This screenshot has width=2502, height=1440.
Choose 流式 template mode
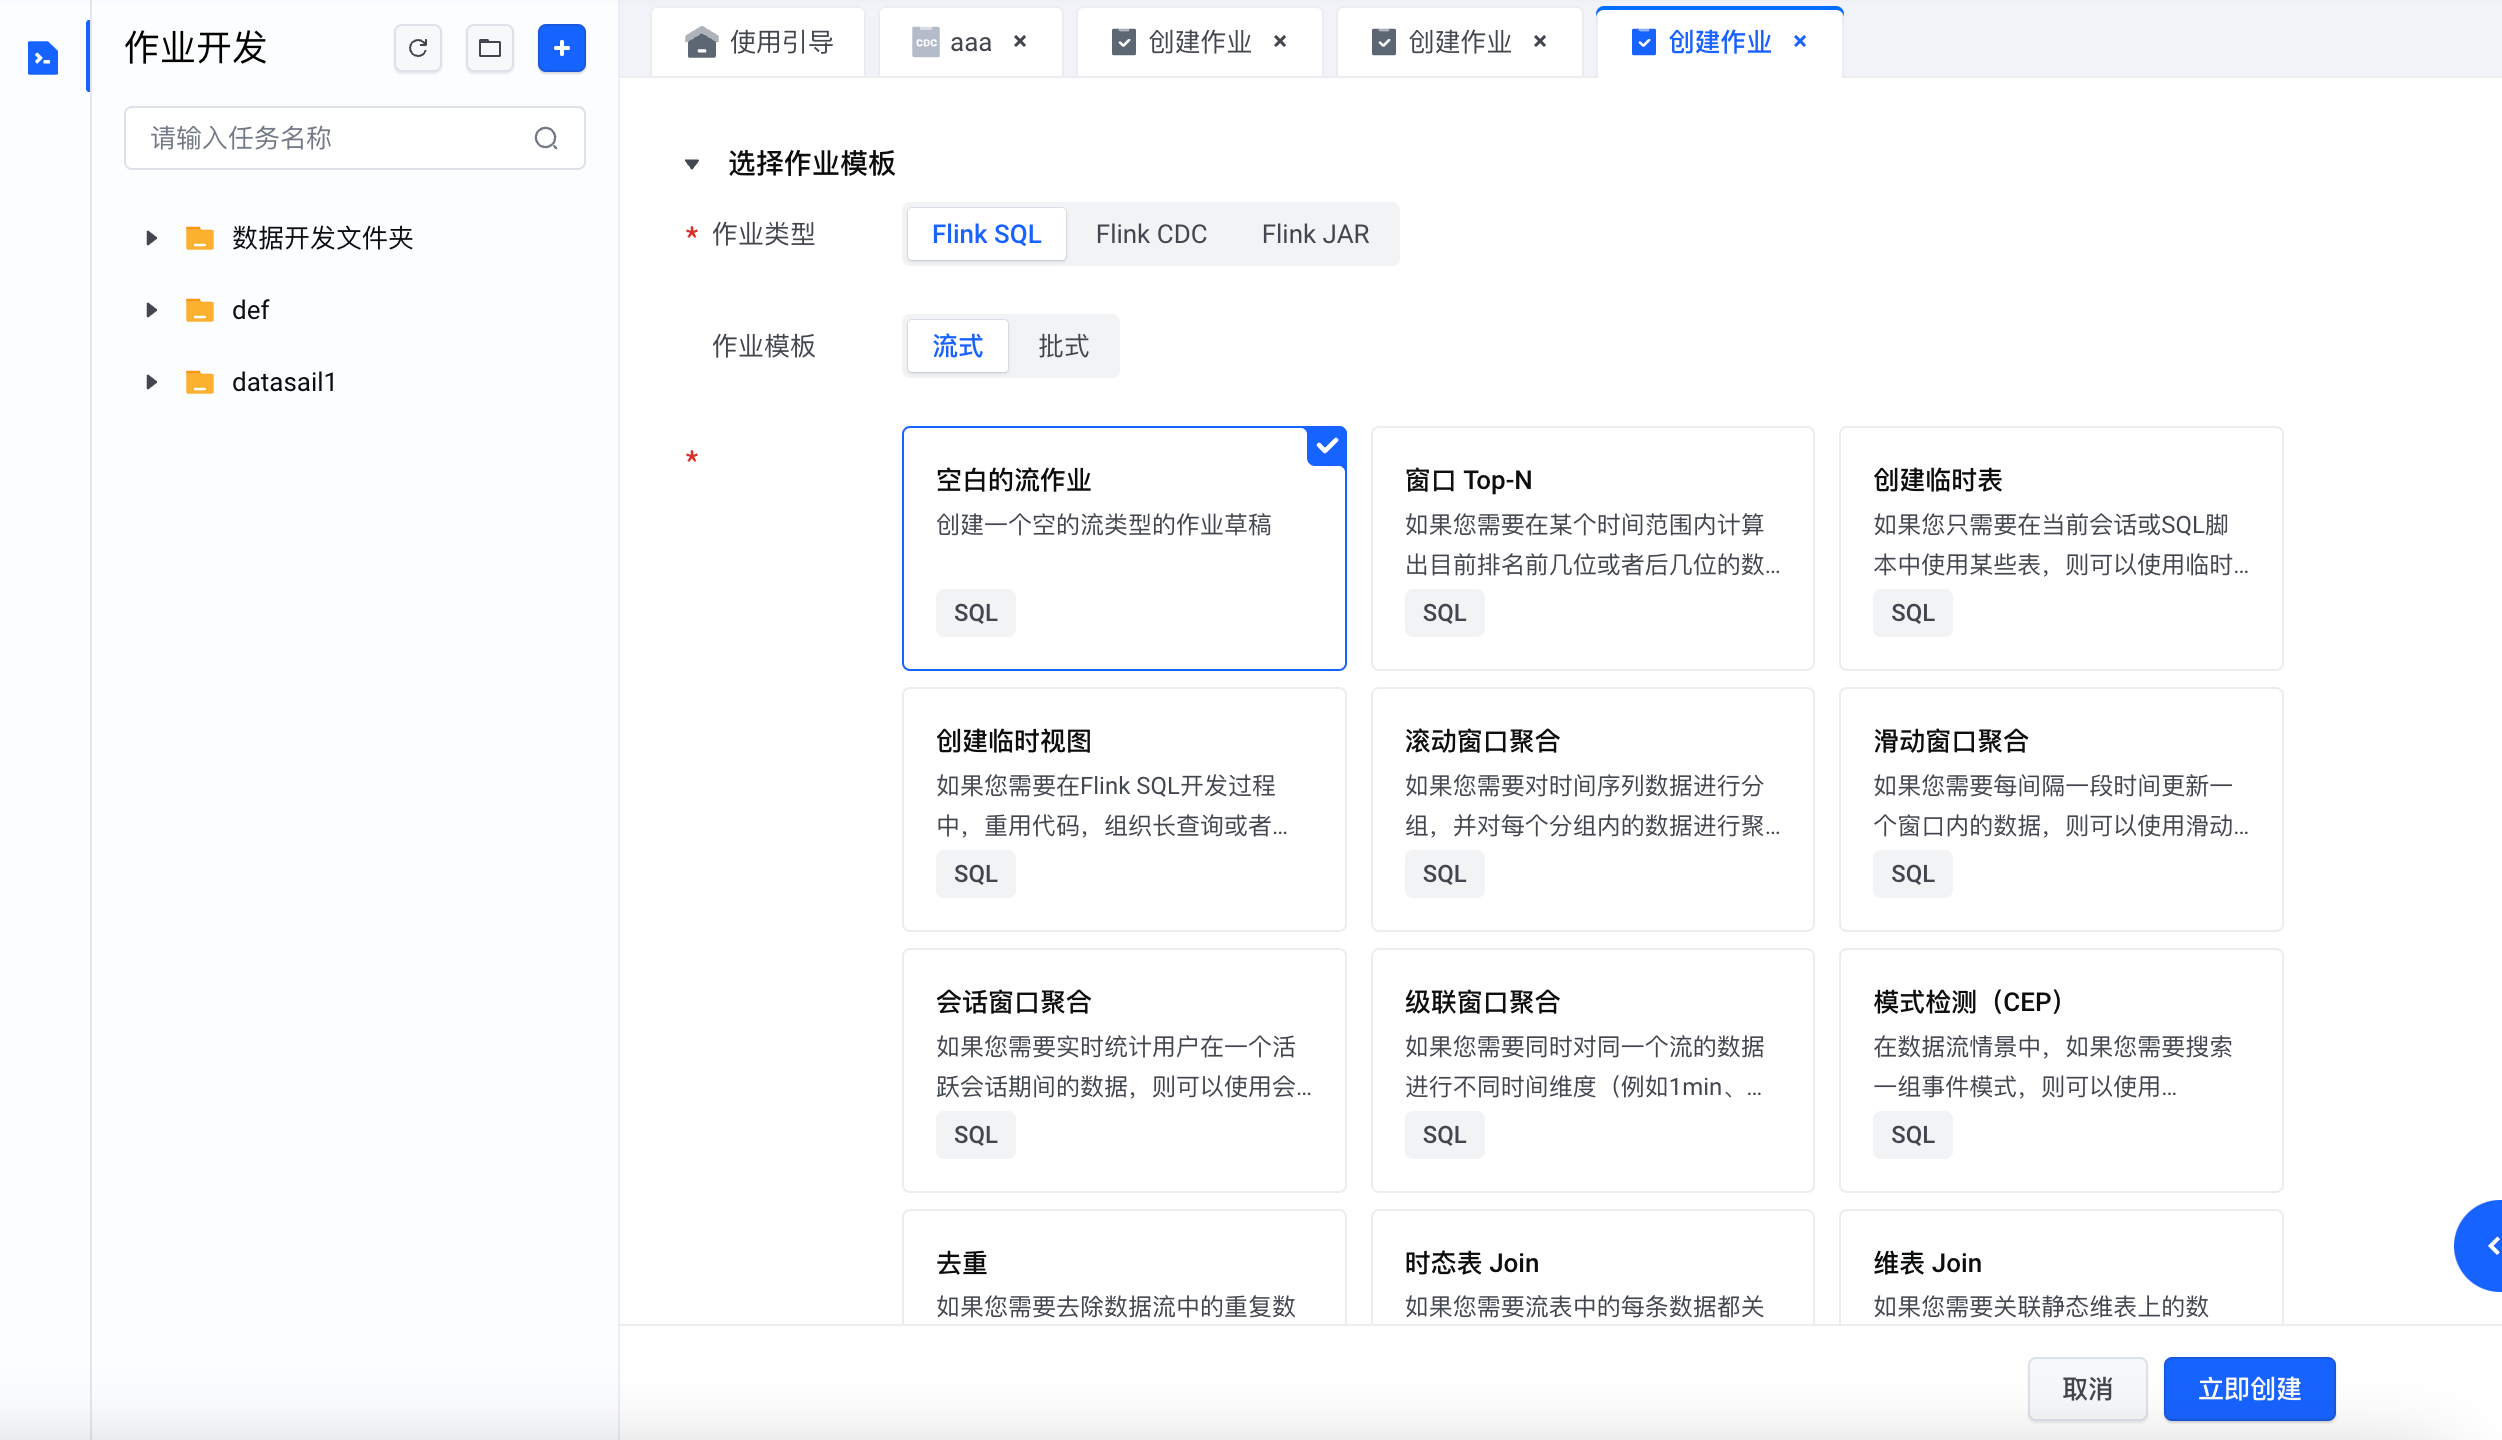pyautogui.click(x=958, y=346)
